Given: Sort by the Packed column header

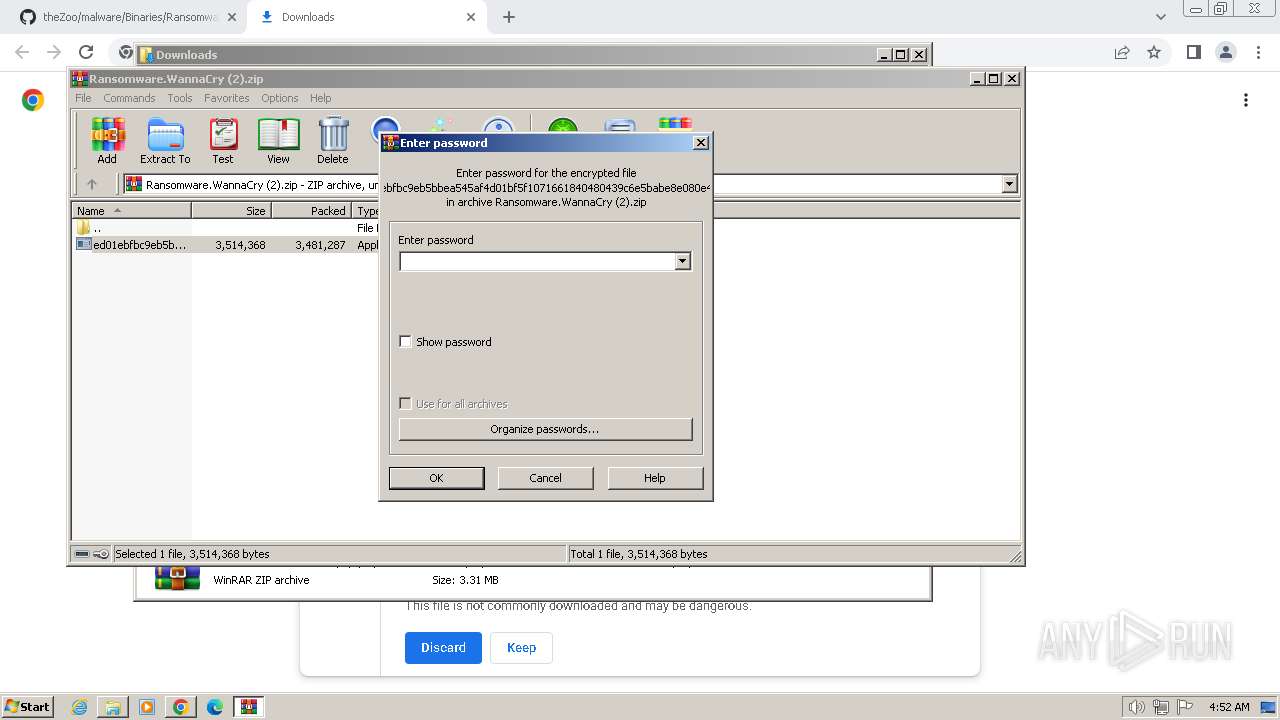Looking at the screenshot, I should point(311,210).
